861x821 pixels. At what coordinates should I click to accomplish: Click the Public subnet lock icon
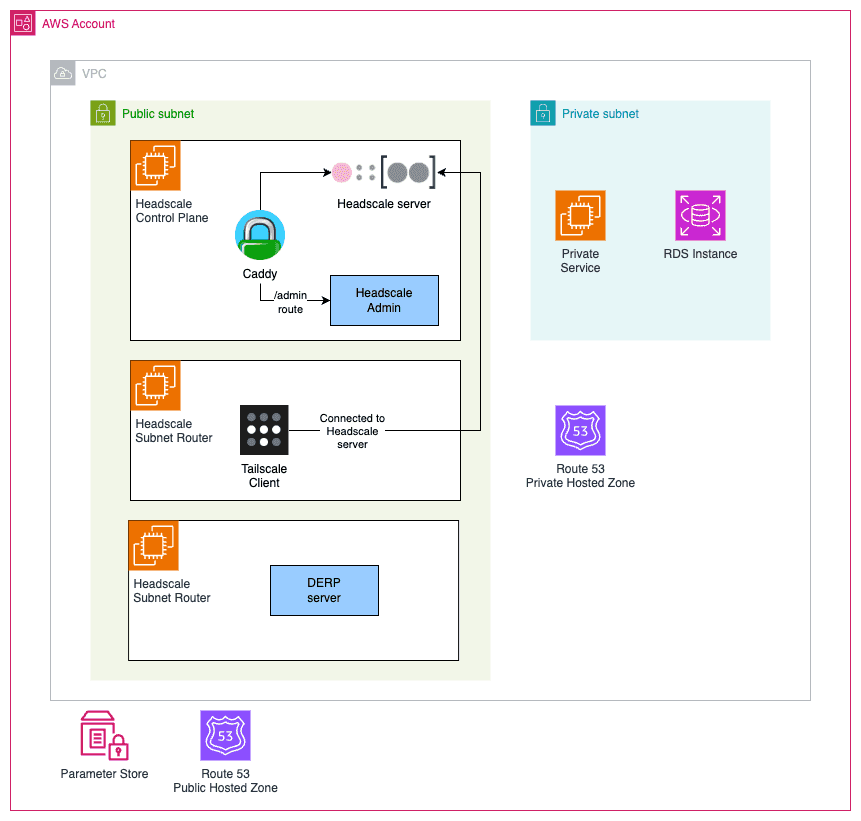pyautogui.click(x=103, y=114)
